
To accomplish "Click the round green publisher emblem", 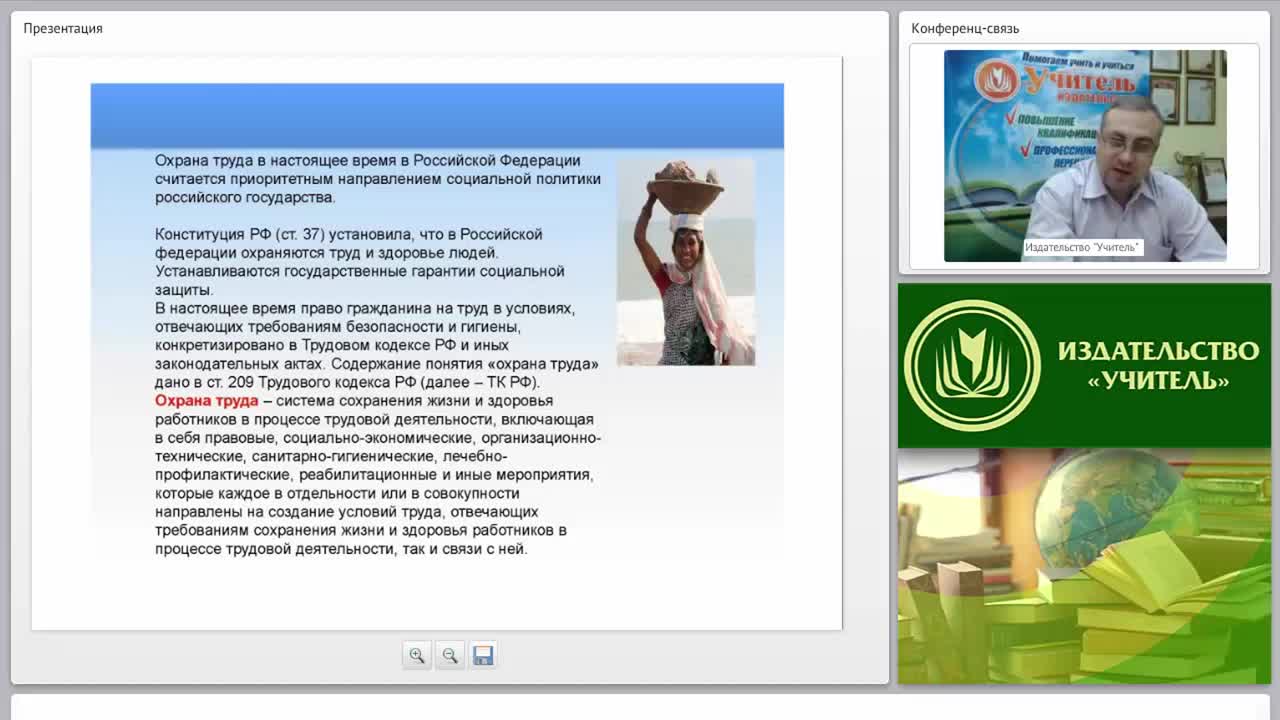I will [x=971, y=365].
